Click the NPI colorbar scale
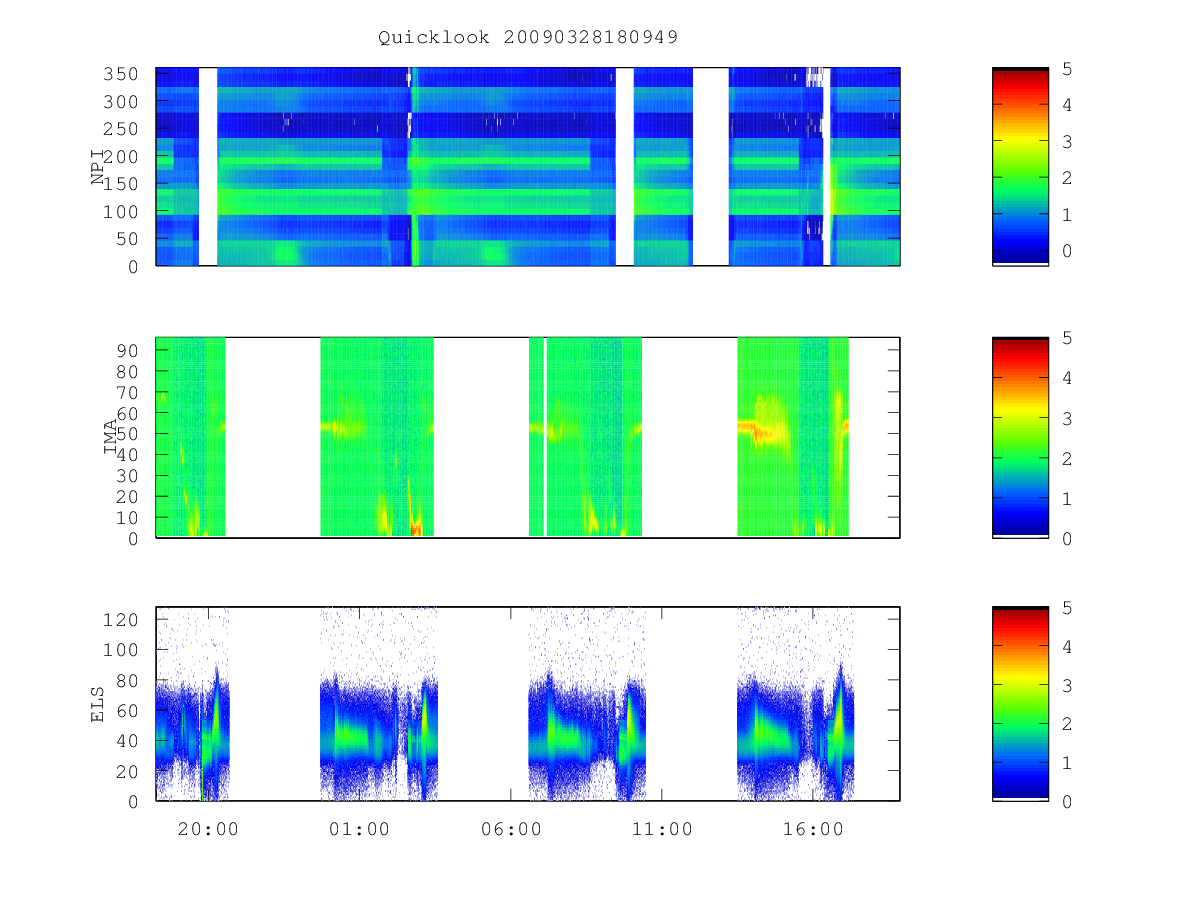Screen dimensions: 1200x900 [1020, 167]
